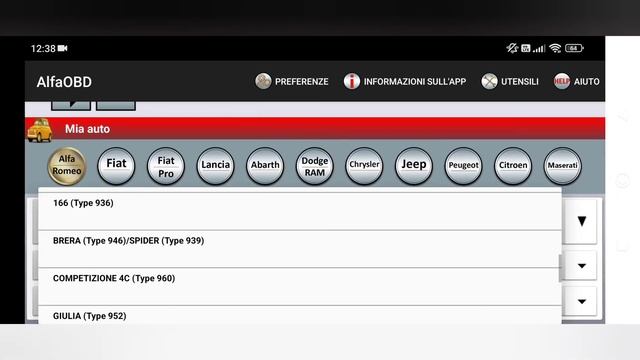Click the Mia auto header
The width and height of the screenshot is (640, 360).
coord(315,129)
